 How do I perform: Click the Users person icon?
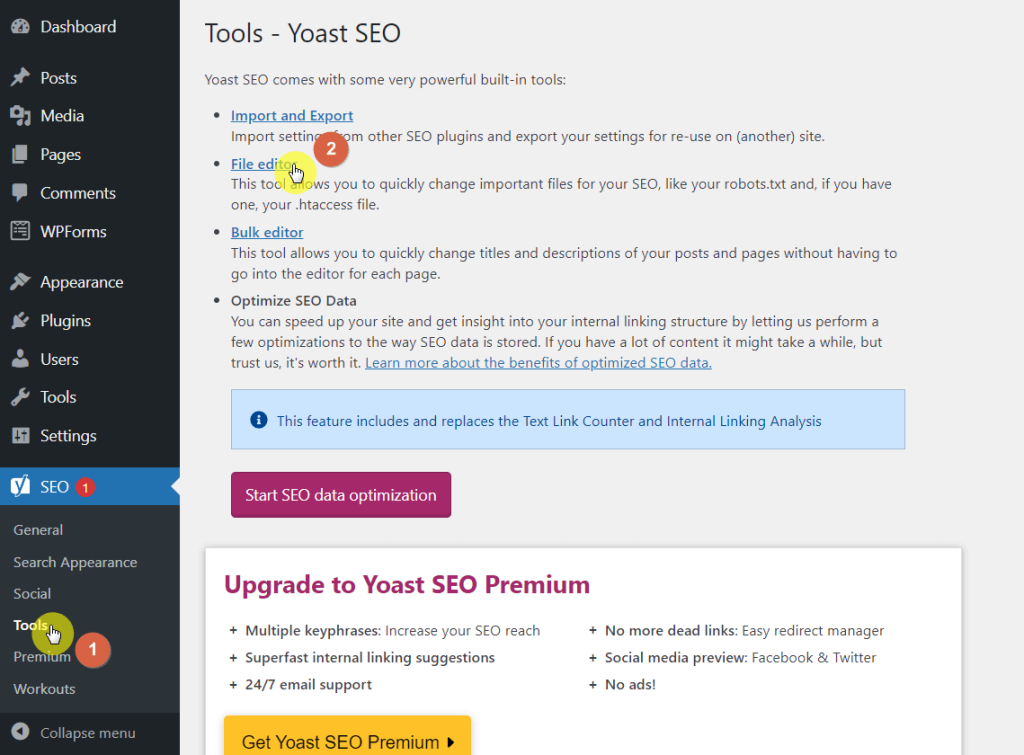pos(20,359)
